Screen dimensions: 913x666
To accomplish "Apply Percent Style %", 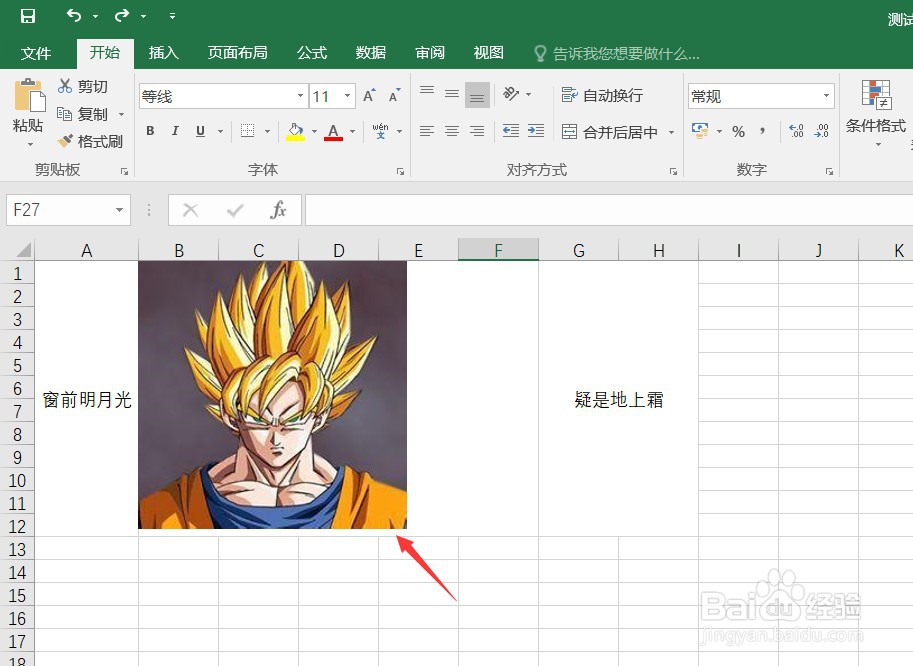I will coord(738,132).
